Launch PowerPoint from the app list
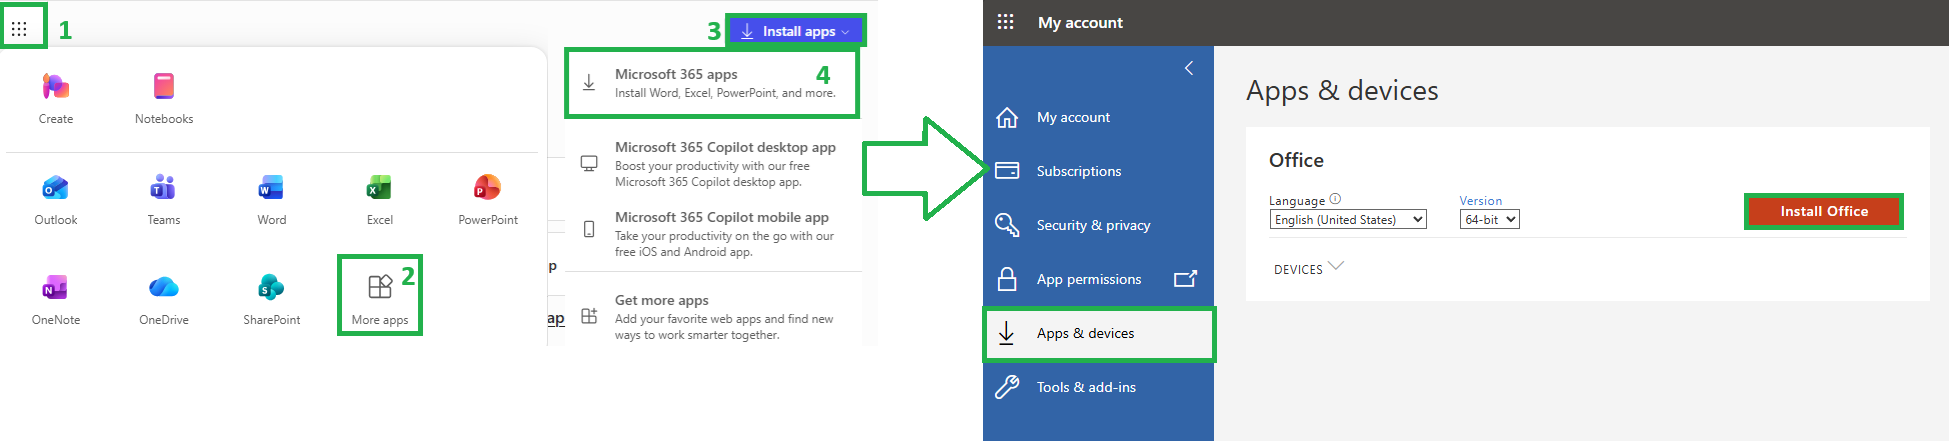1949x441 pixels. (488, 200)
